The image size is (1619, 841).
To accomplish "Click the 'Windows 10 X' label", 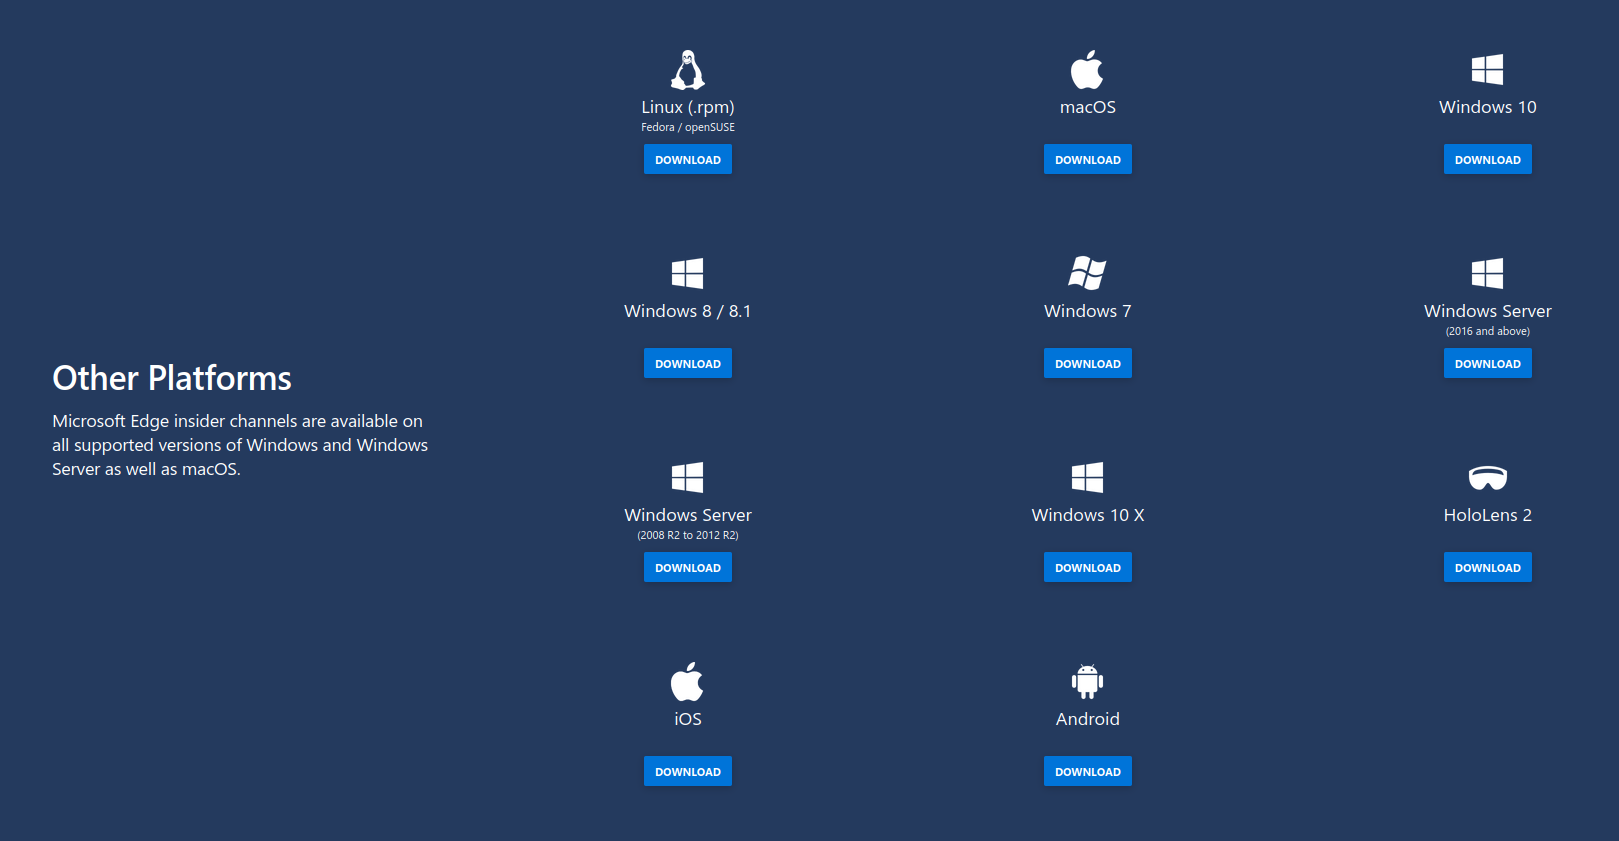I will point(1088,515).
